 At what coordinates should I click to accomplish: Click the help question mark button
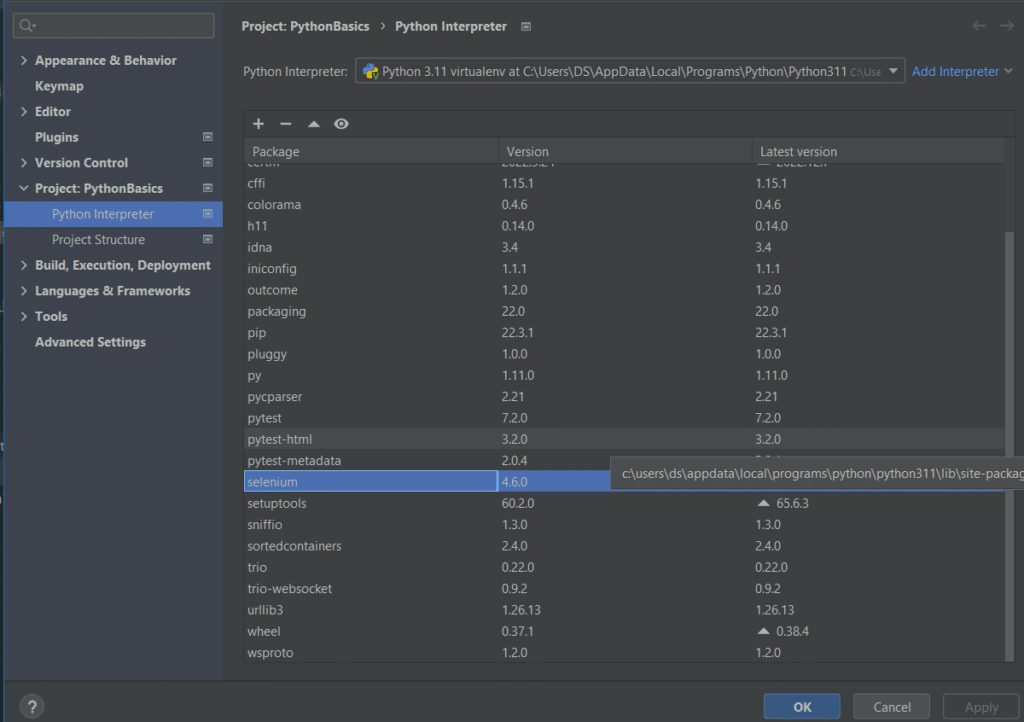click(x=32, y=706)
